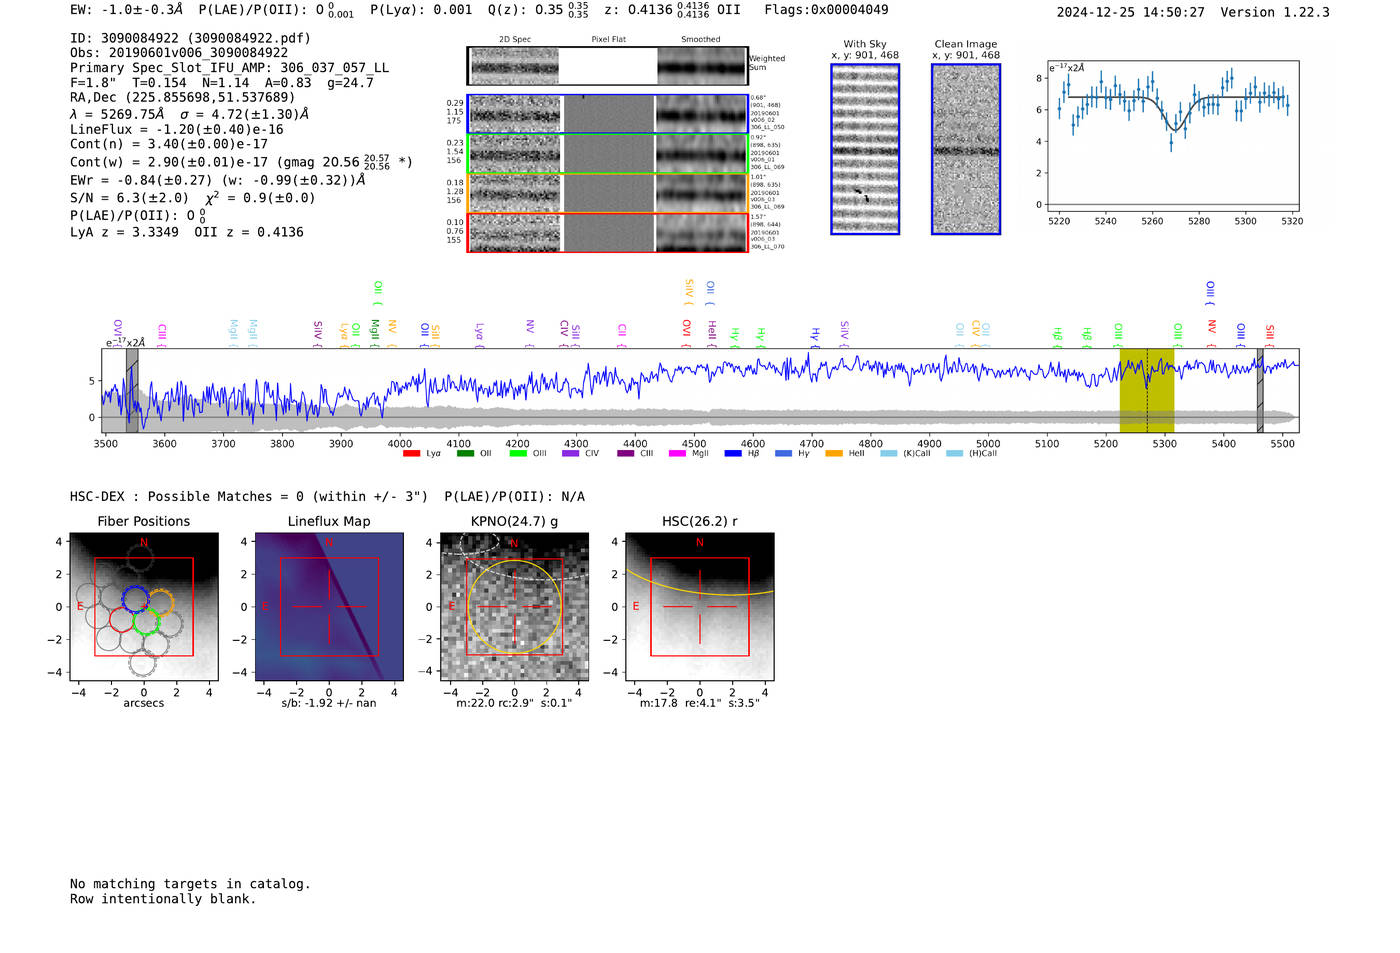The image size is (1400, 953).
Task: Click the orange HeII legend swatch
Action: (834, 454)
